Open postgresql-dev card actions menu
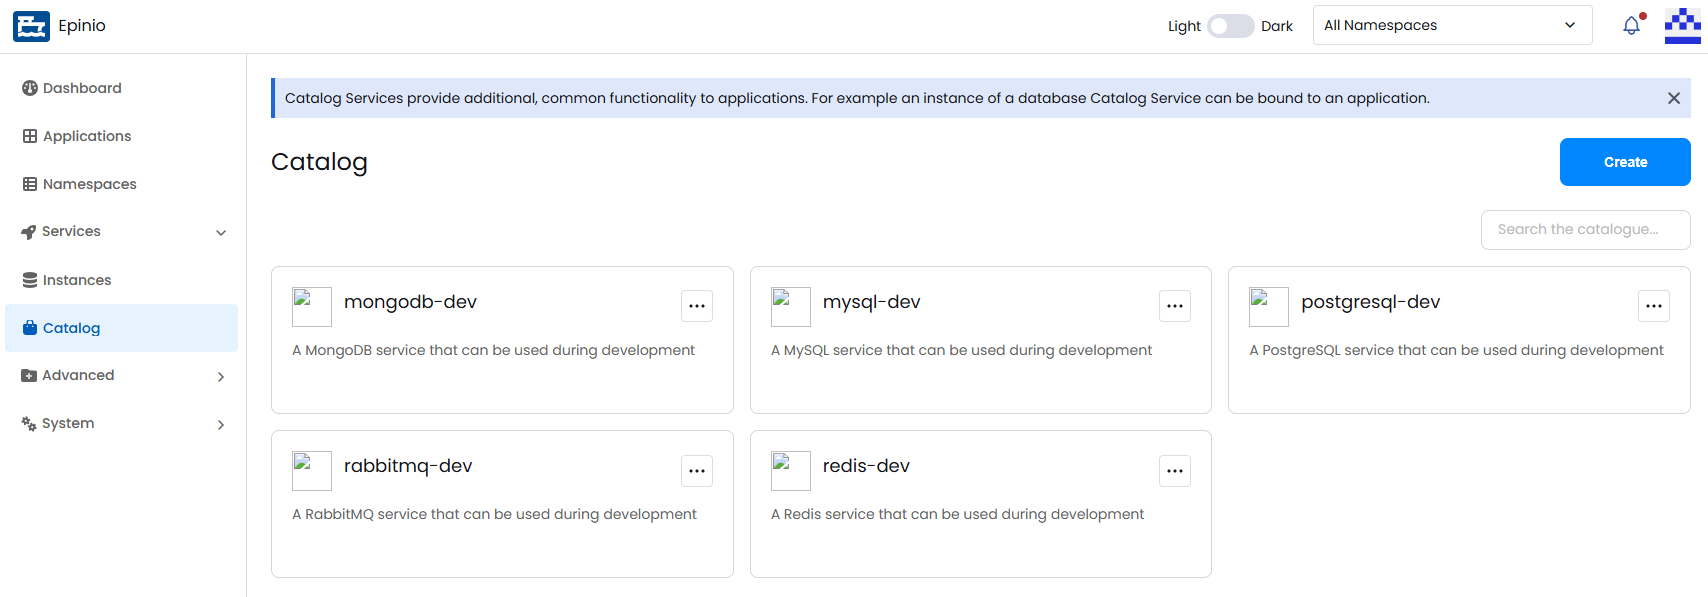This screenshot has width=1708, height=597. coord(1654,306)
